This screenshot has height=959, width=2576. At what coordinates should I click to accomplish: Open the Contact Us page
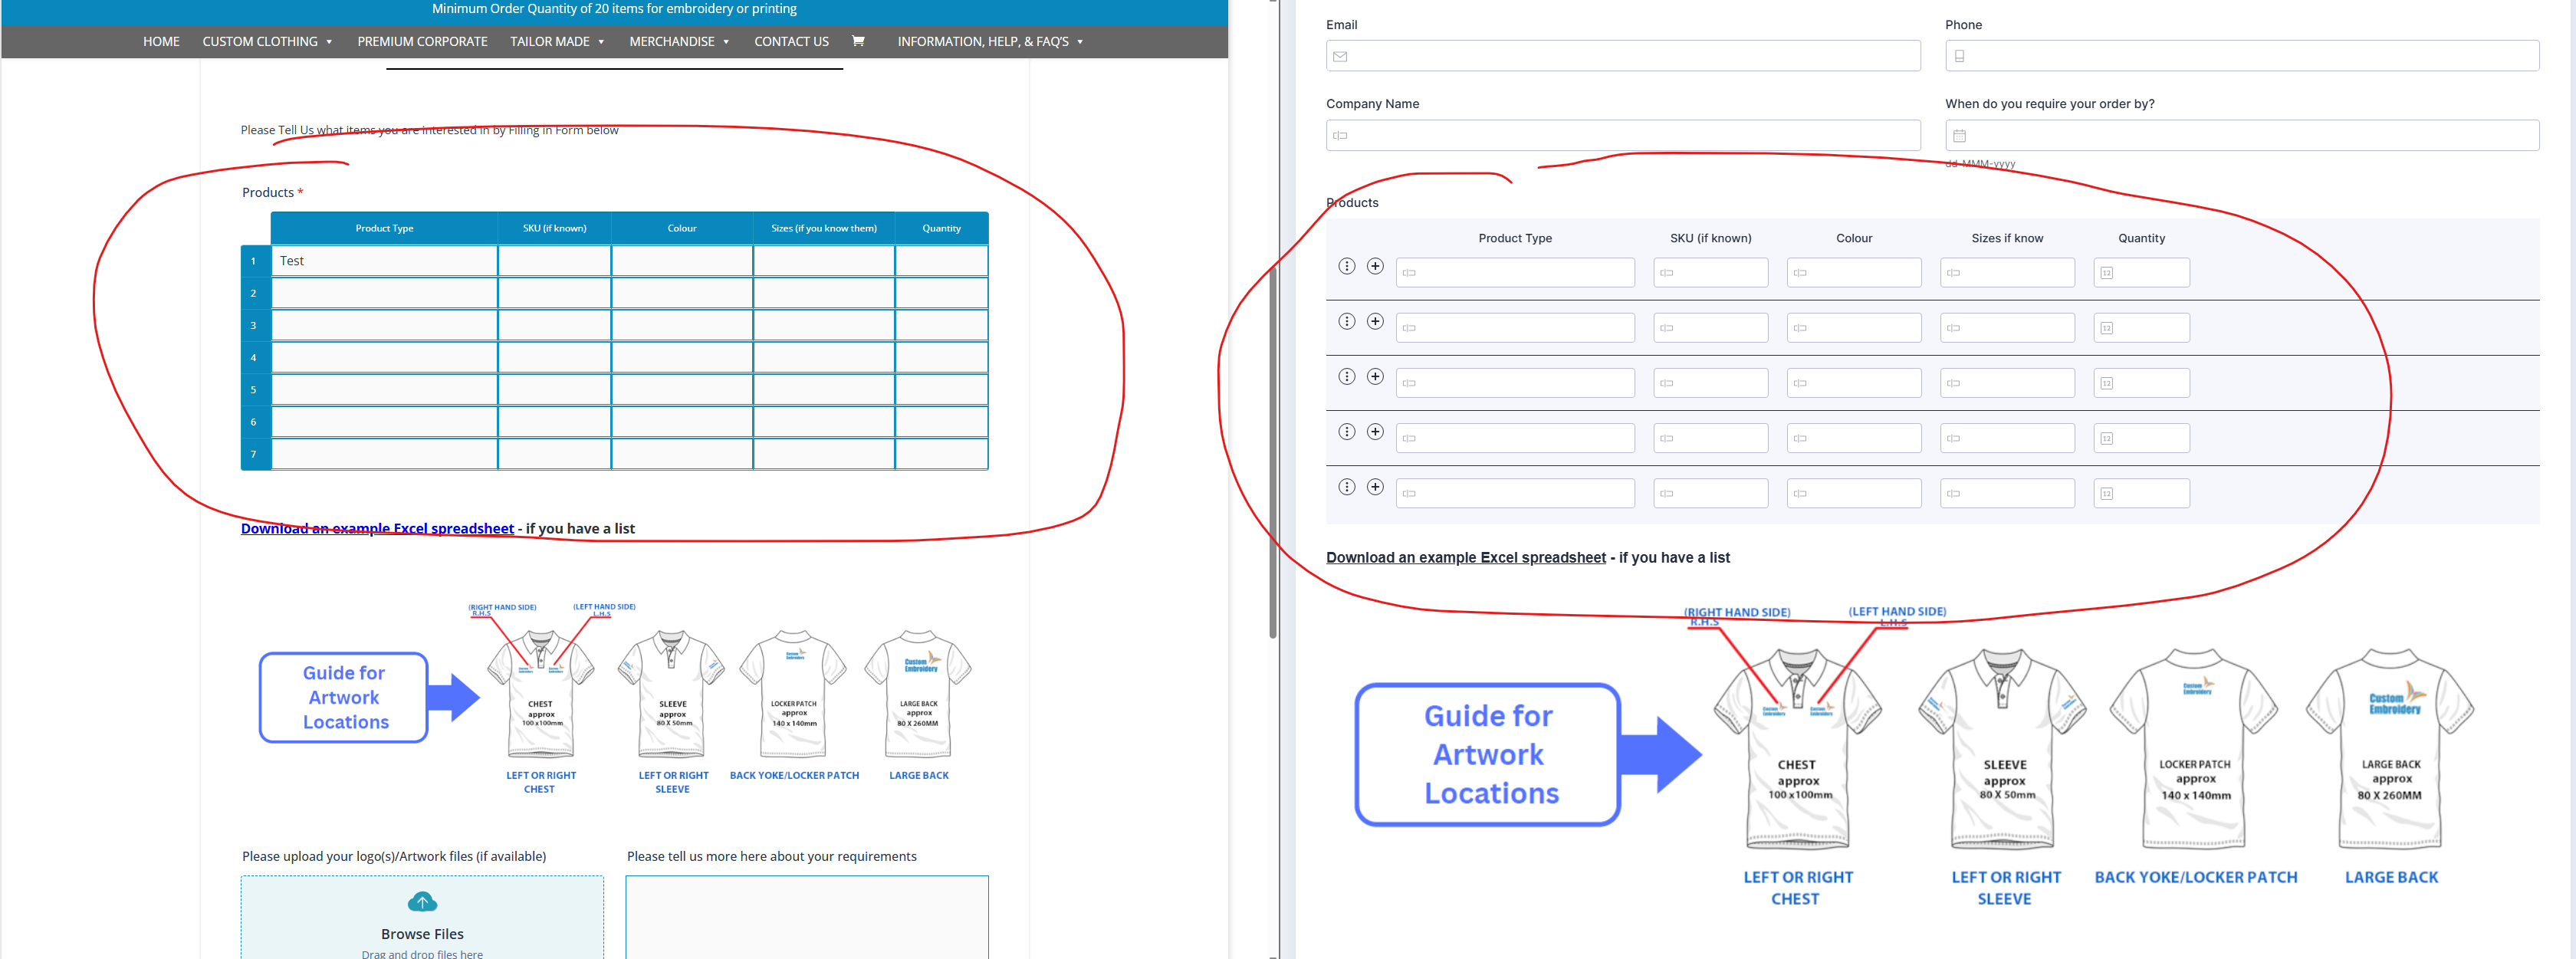[x=791, y=41]
